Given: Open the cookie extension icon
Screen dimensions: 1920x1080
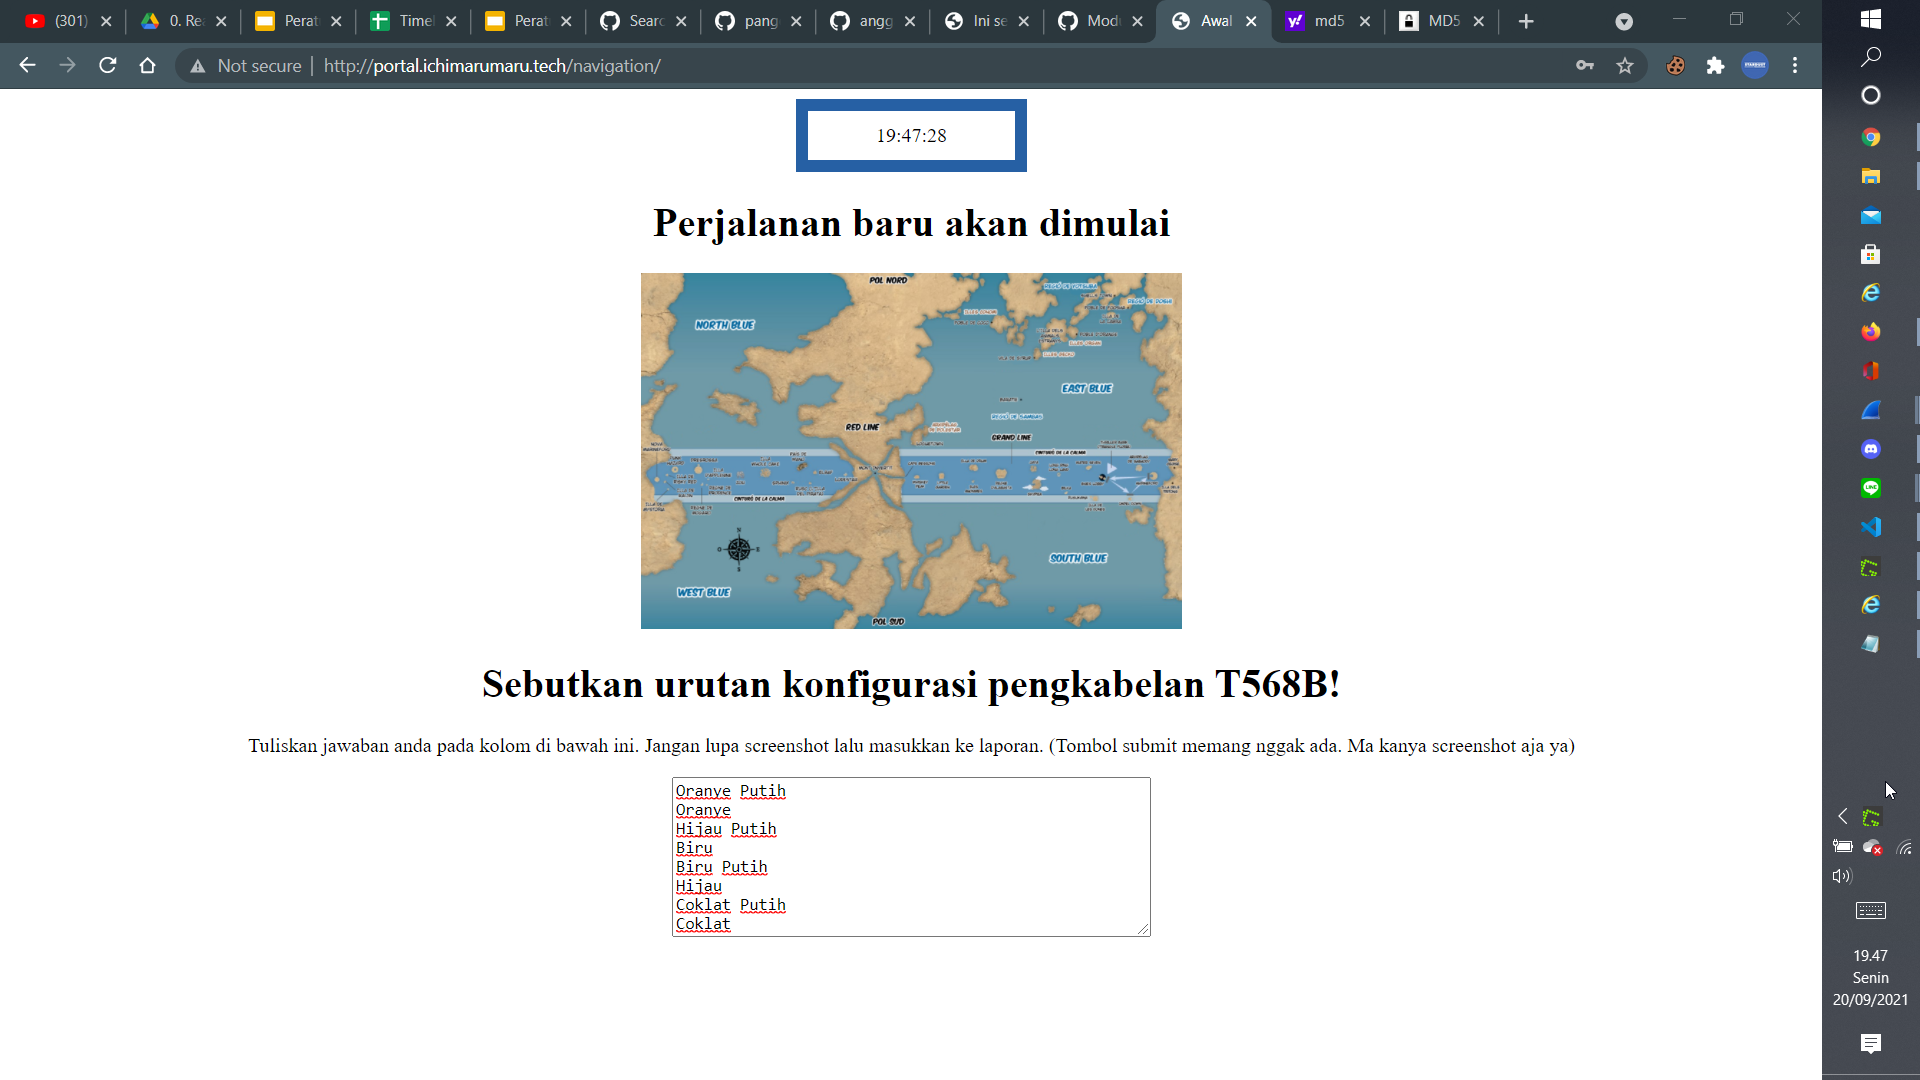Looking at the screenshot, I should (x=1676, y=66).
